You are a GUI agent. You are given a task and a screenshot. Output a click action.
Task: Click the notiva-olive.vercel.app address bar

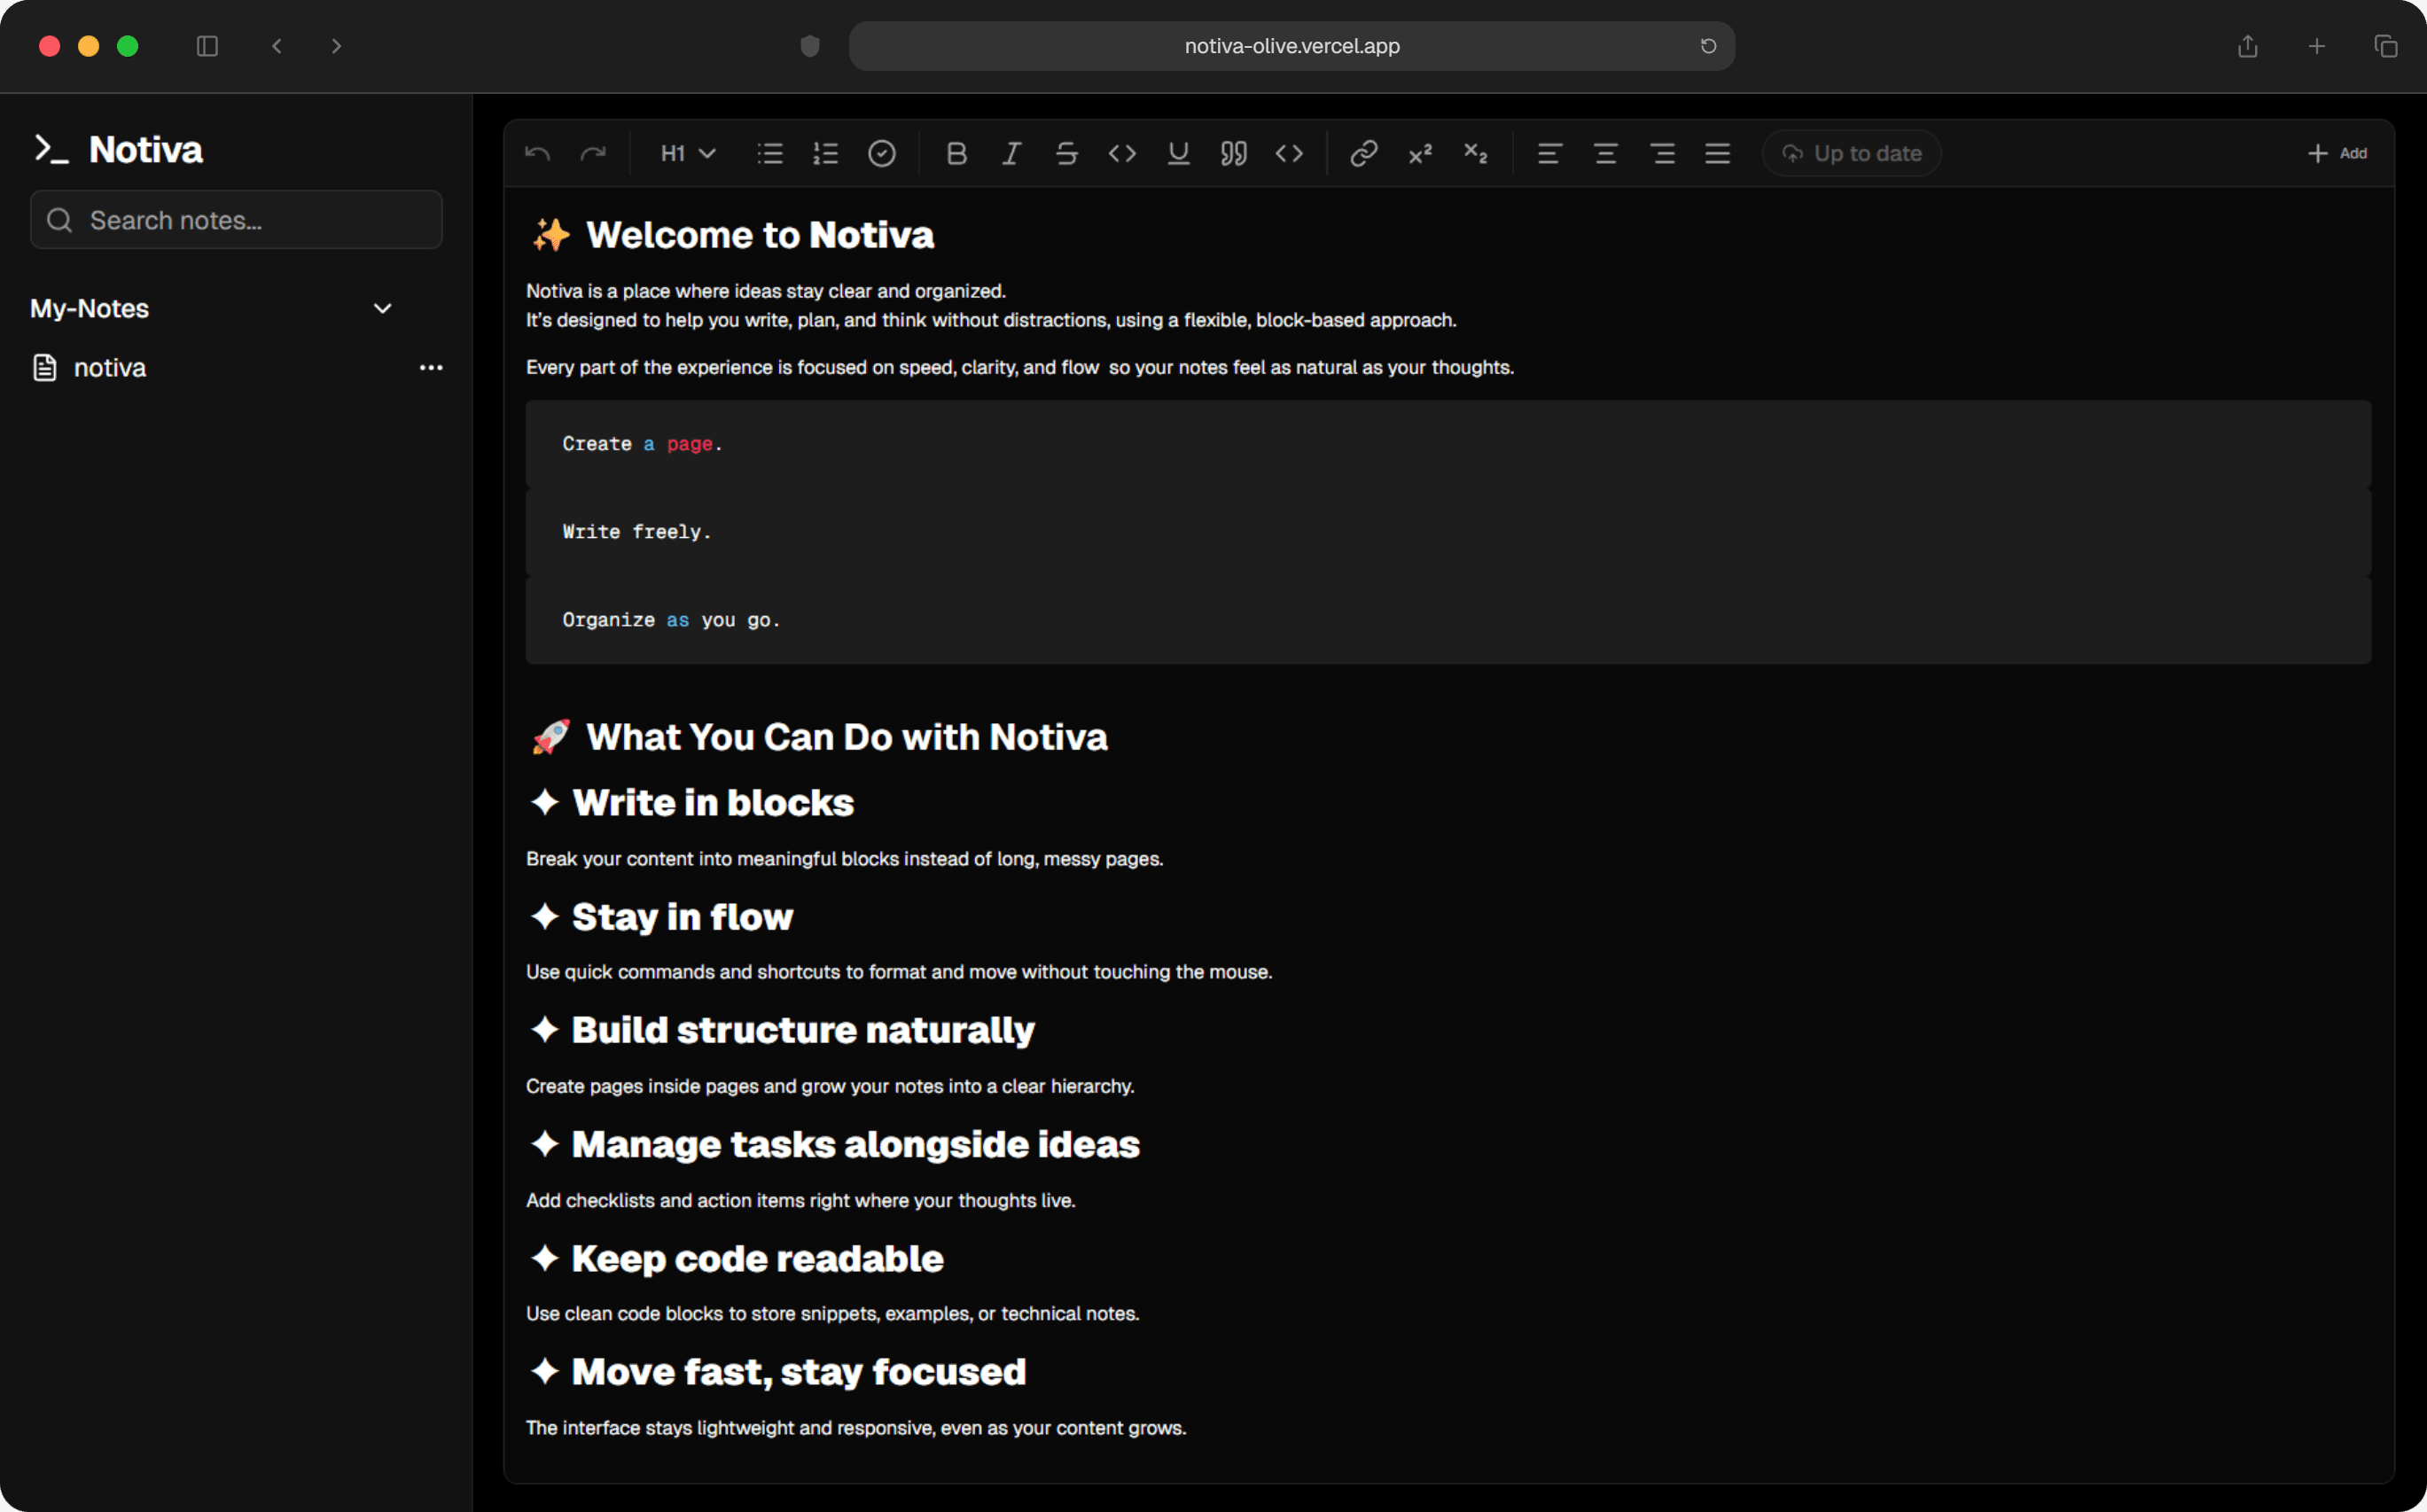pos(1291,46)
